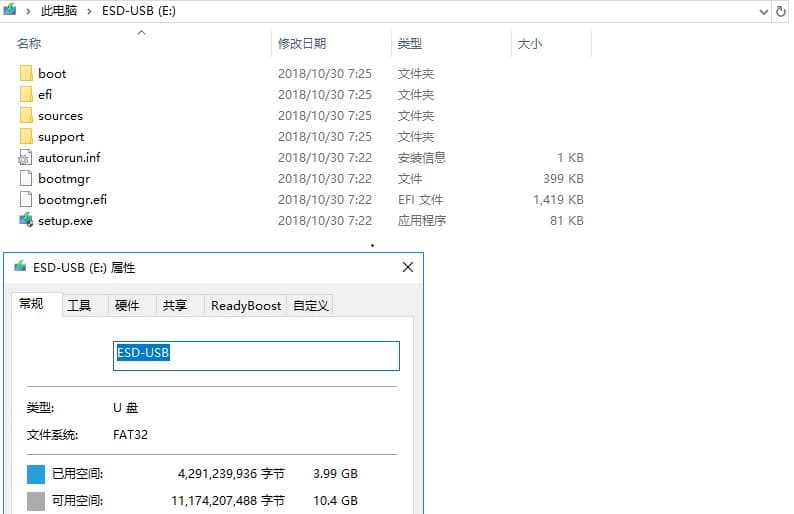
Task: Click the gray 可用空间 color swatch
Action: tap(36, 501)
